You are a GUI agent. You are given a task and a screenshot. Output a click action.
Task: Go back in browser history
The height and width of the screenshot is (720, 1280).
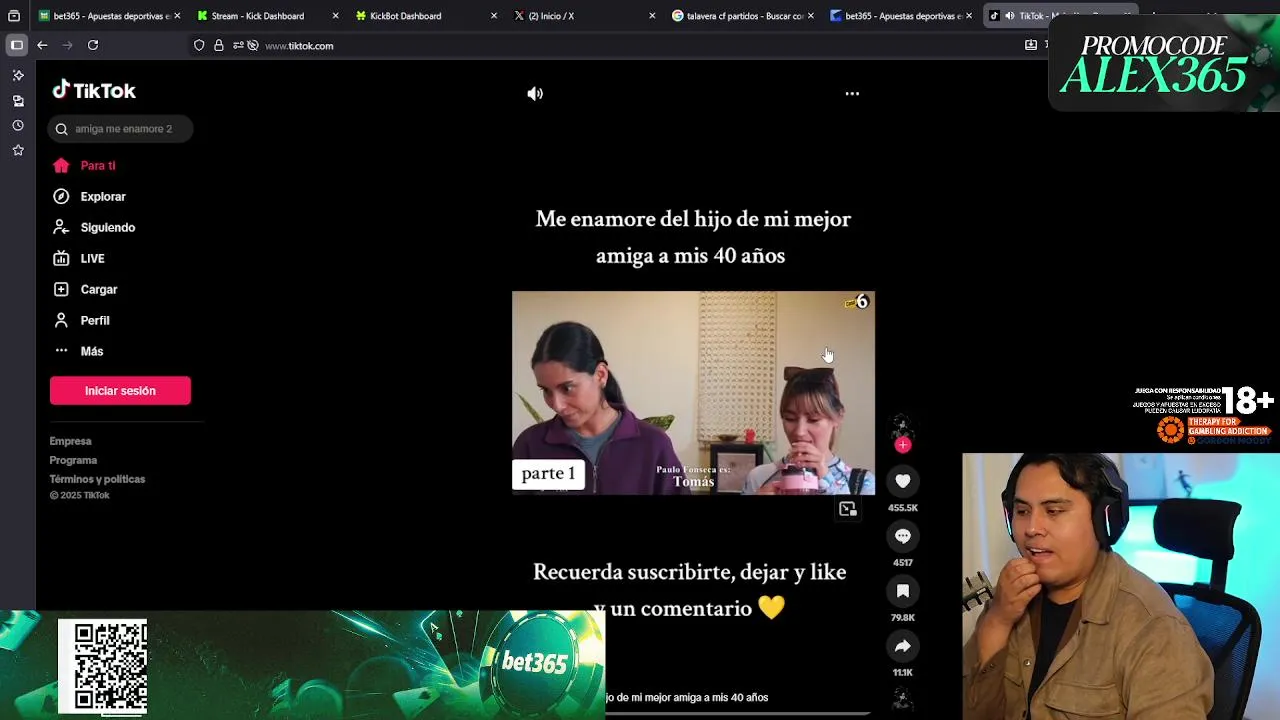click(x=42, y=45)
